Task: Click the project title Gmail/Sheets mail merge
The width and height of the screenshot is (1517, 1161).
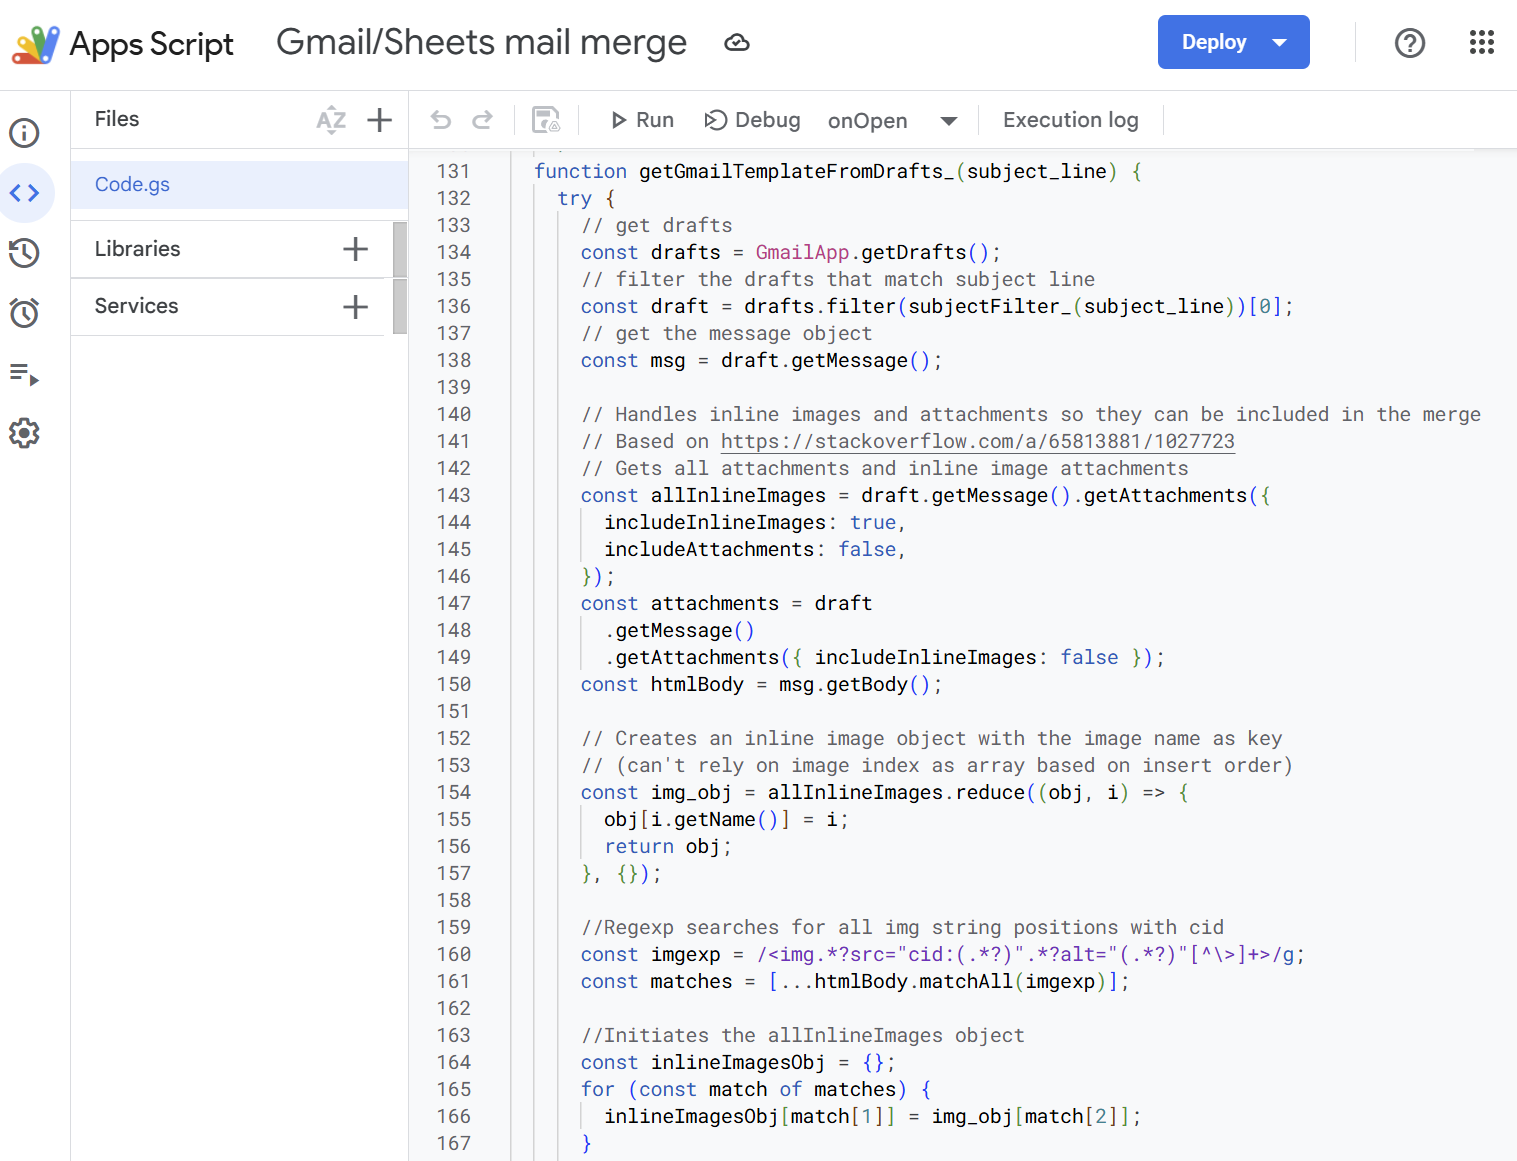Action: [x=481, y=42]
